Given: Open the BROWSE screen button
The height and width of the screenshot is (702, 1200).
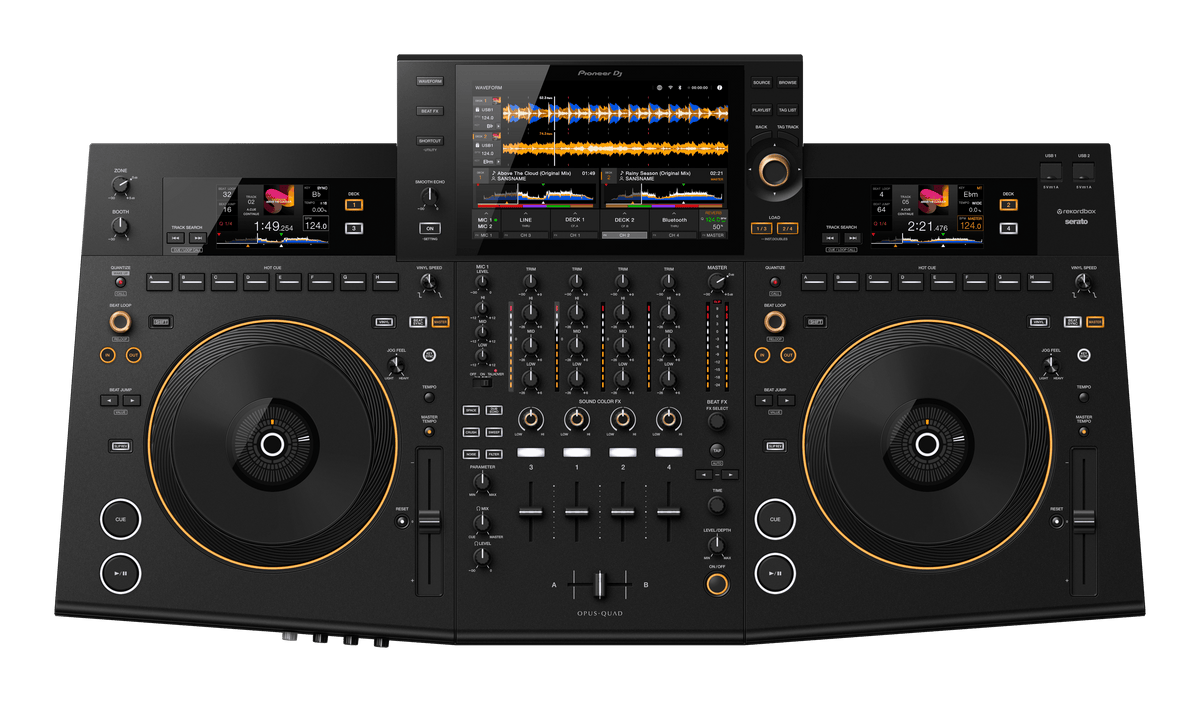Looking at the screenshot, I should [x=788, y=82].
